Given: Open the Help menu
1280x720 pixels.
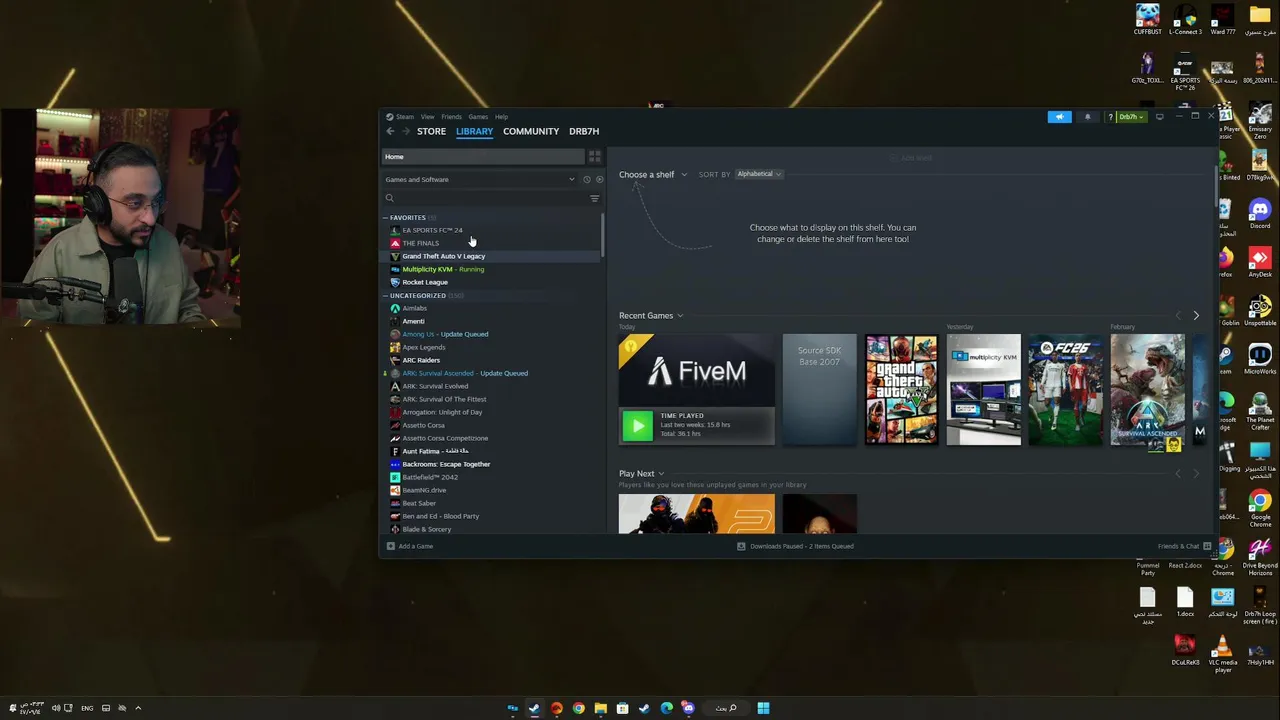Looking at the screenshot, I should tap(501, 117).
